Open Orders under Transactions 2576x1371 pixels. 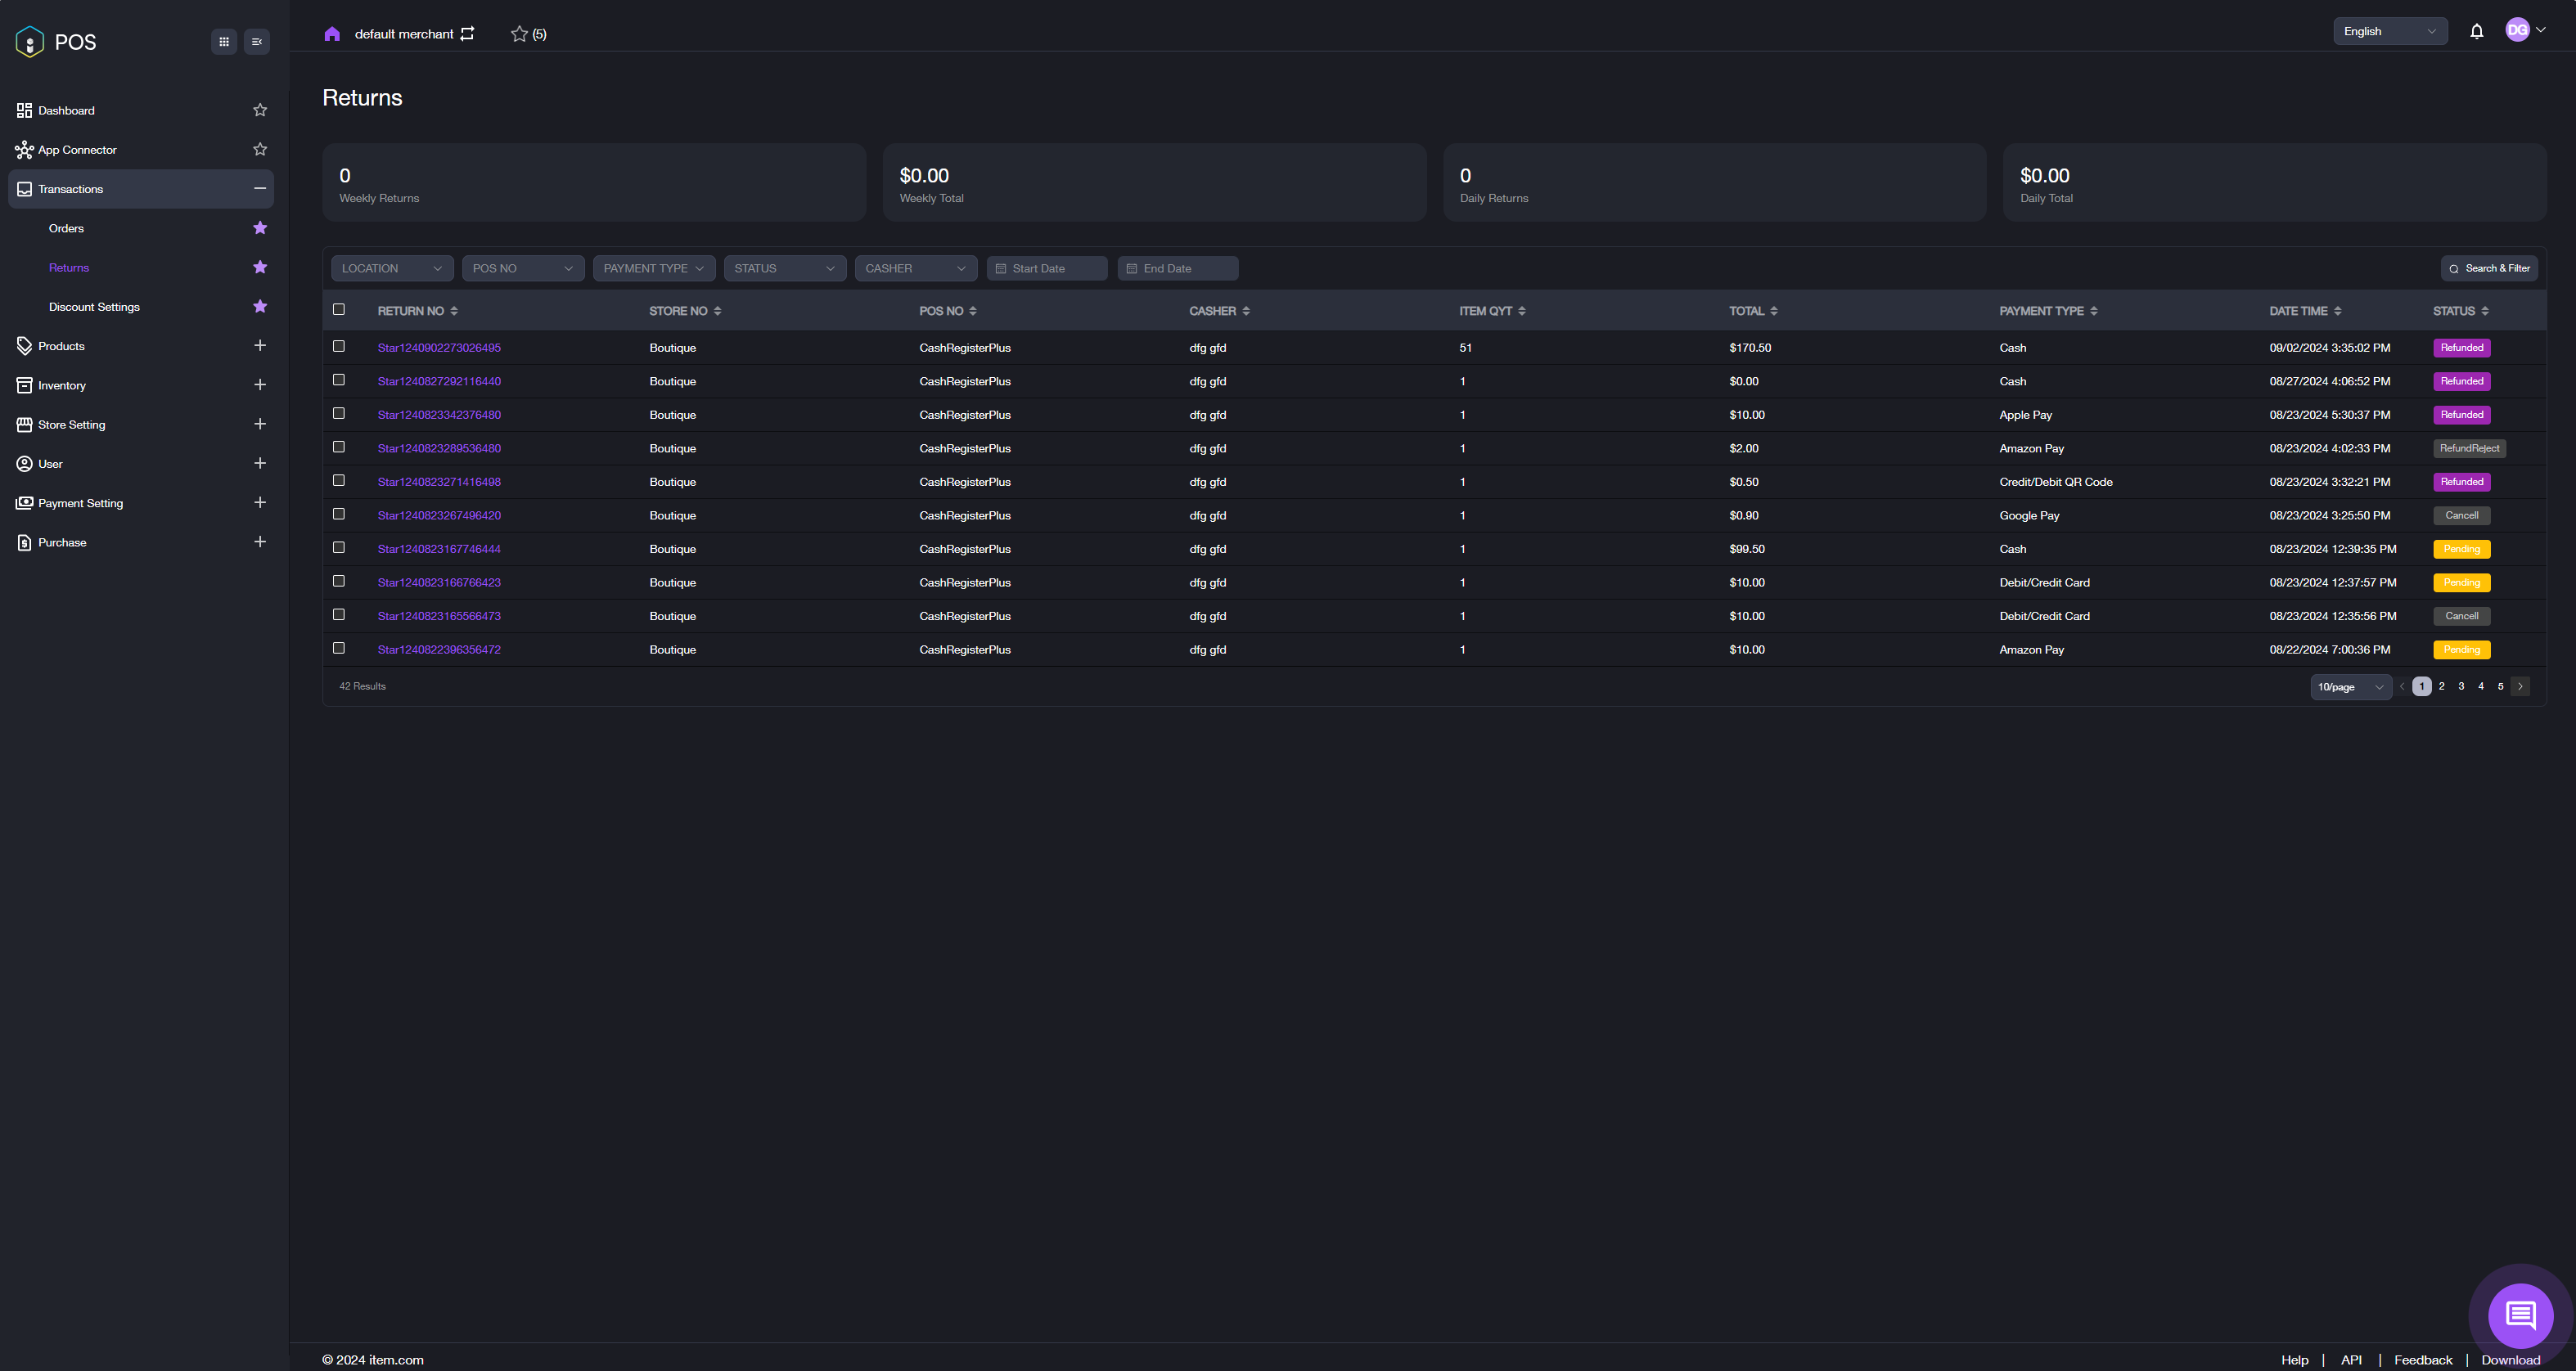pyautogui.click(x=66, y=228)
